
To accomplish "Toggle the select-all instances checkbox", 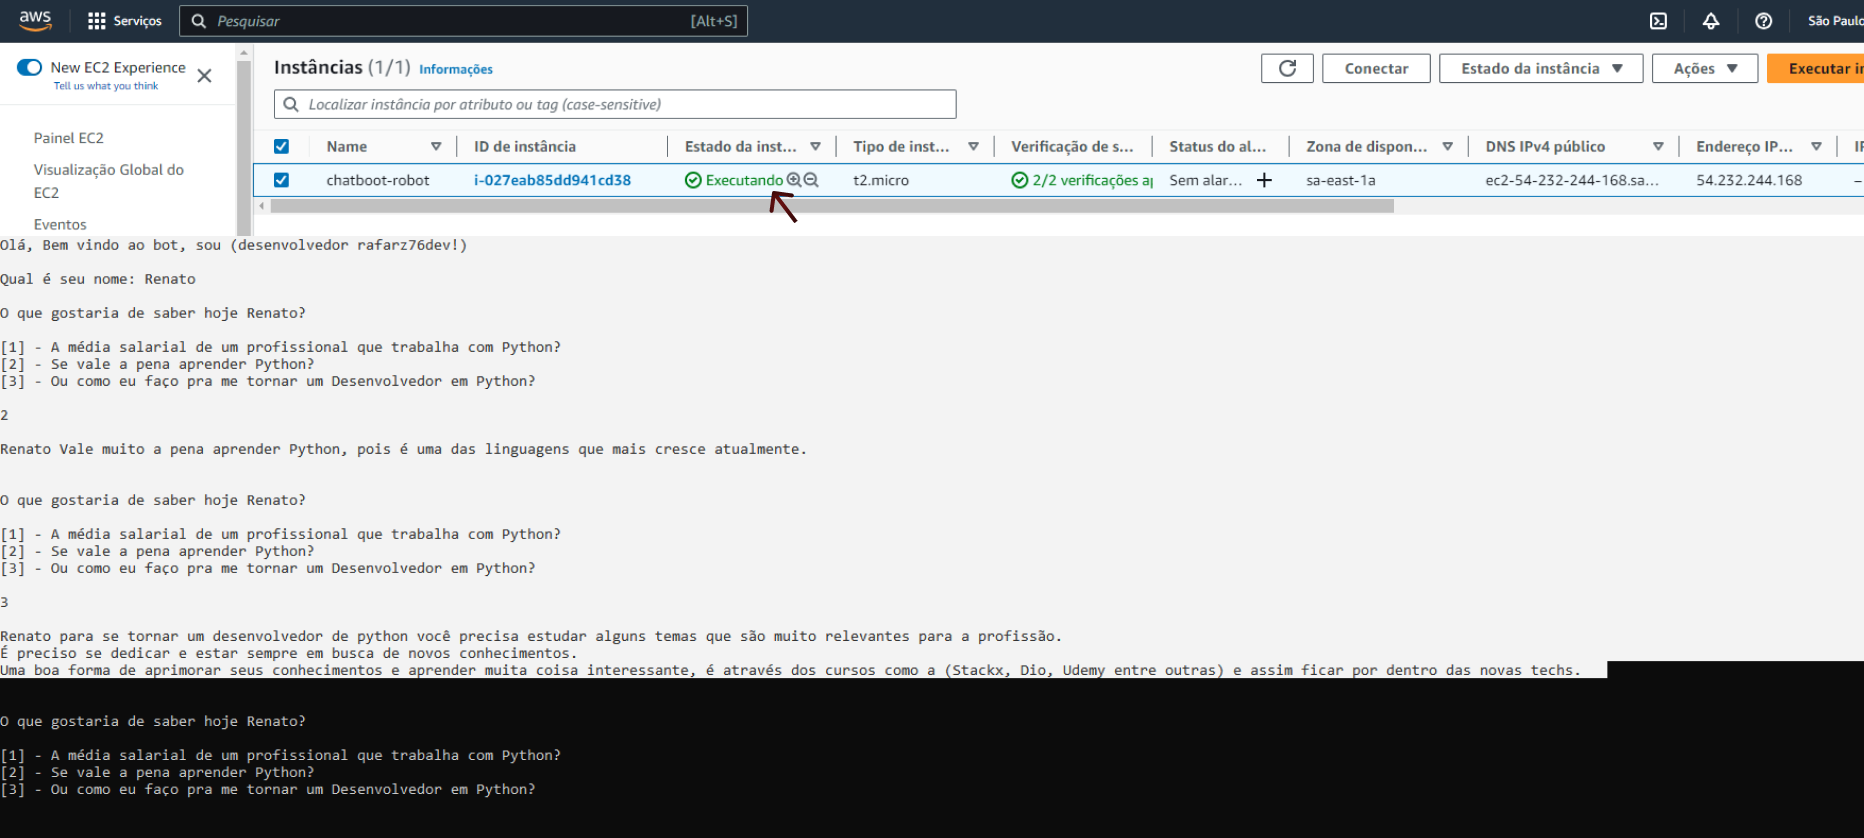I will [x=281, y=146].
